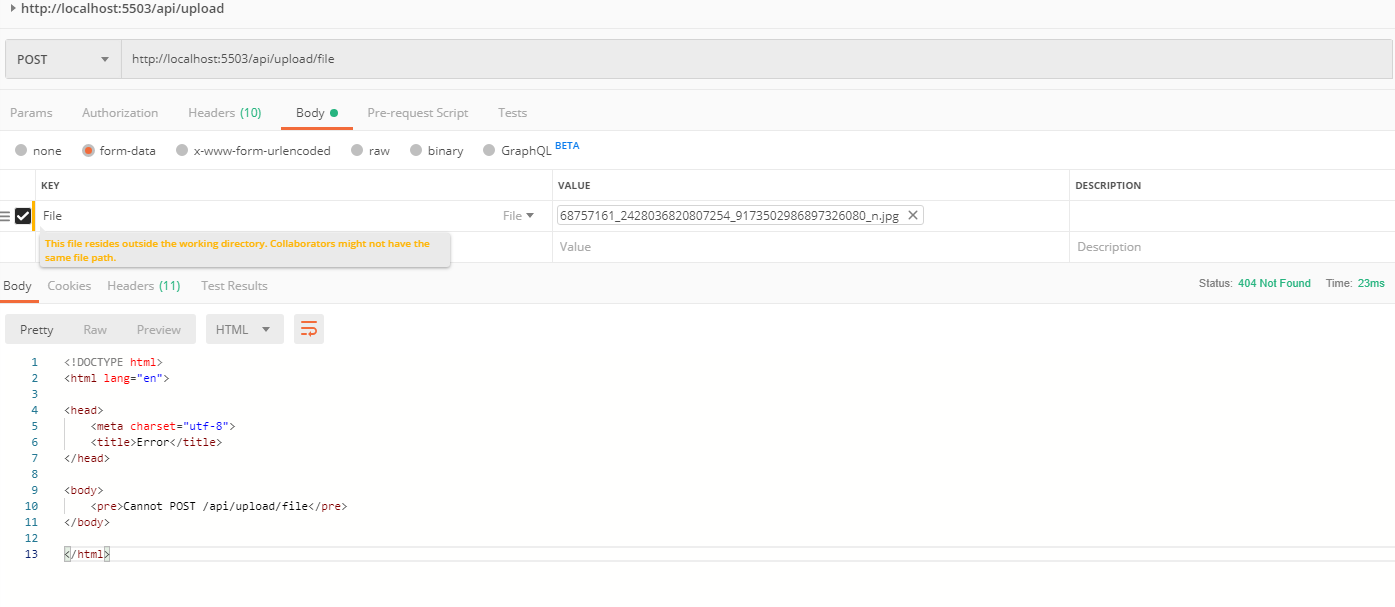The width and height of the screenshot is (1395, 607).
Task: Click the html lang="en" line
Action: 117,378
